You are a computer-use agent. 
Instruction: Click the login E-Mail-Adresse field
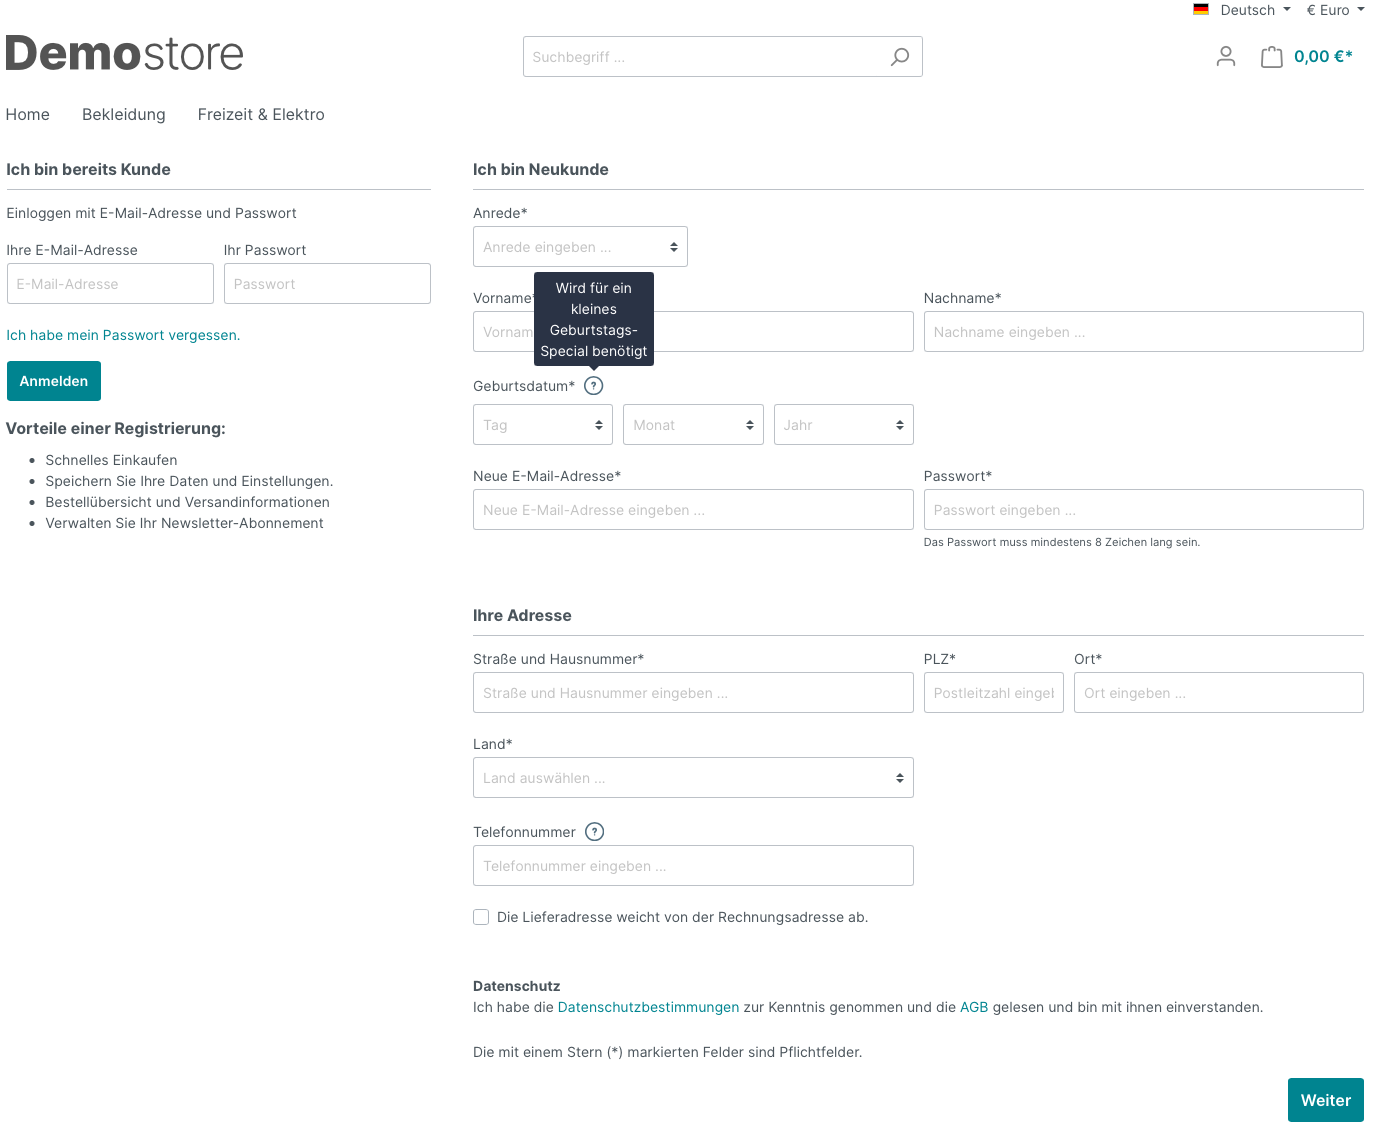point(110,284)
